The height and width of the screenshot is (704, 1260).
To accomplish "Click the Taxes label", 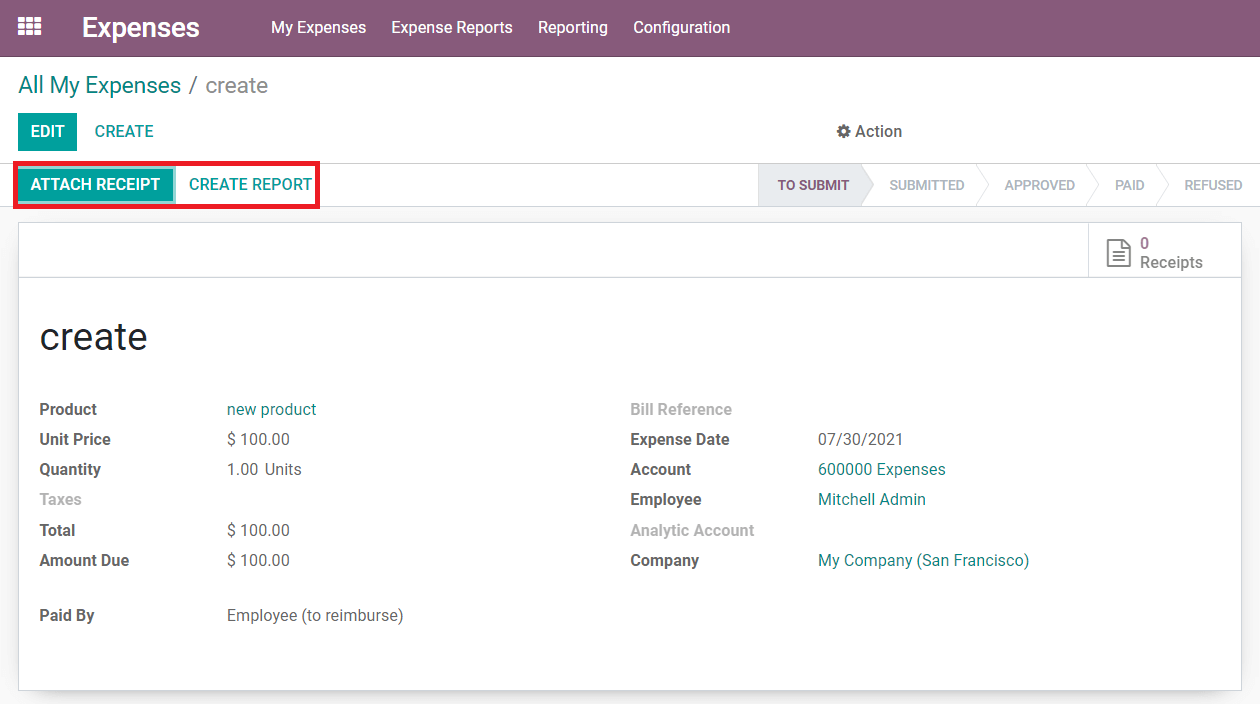I will pyautogui.click(x=60, y=500).
